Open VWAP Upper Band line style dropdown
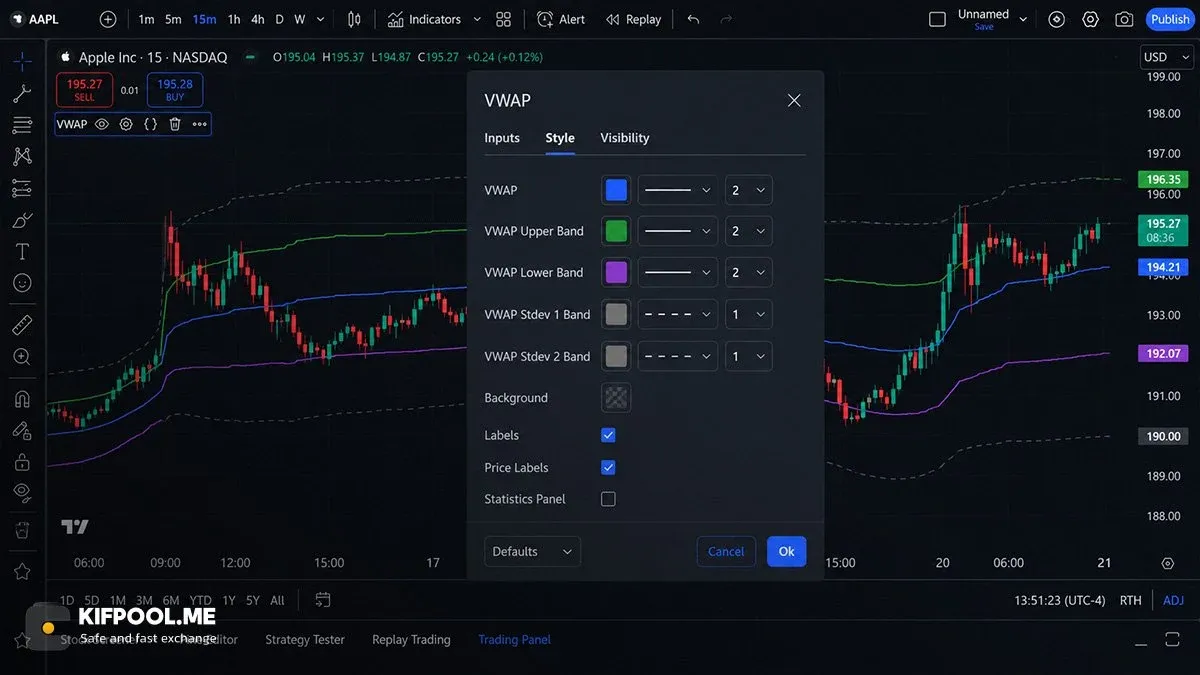Viewport: 1200px width, 675px height. point(678,231)
